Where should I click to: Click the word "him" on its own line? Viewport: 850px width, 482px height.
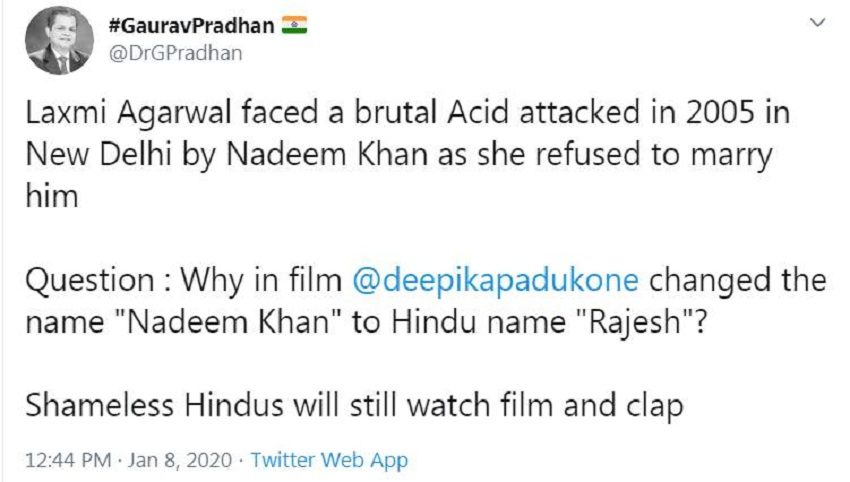50,199
